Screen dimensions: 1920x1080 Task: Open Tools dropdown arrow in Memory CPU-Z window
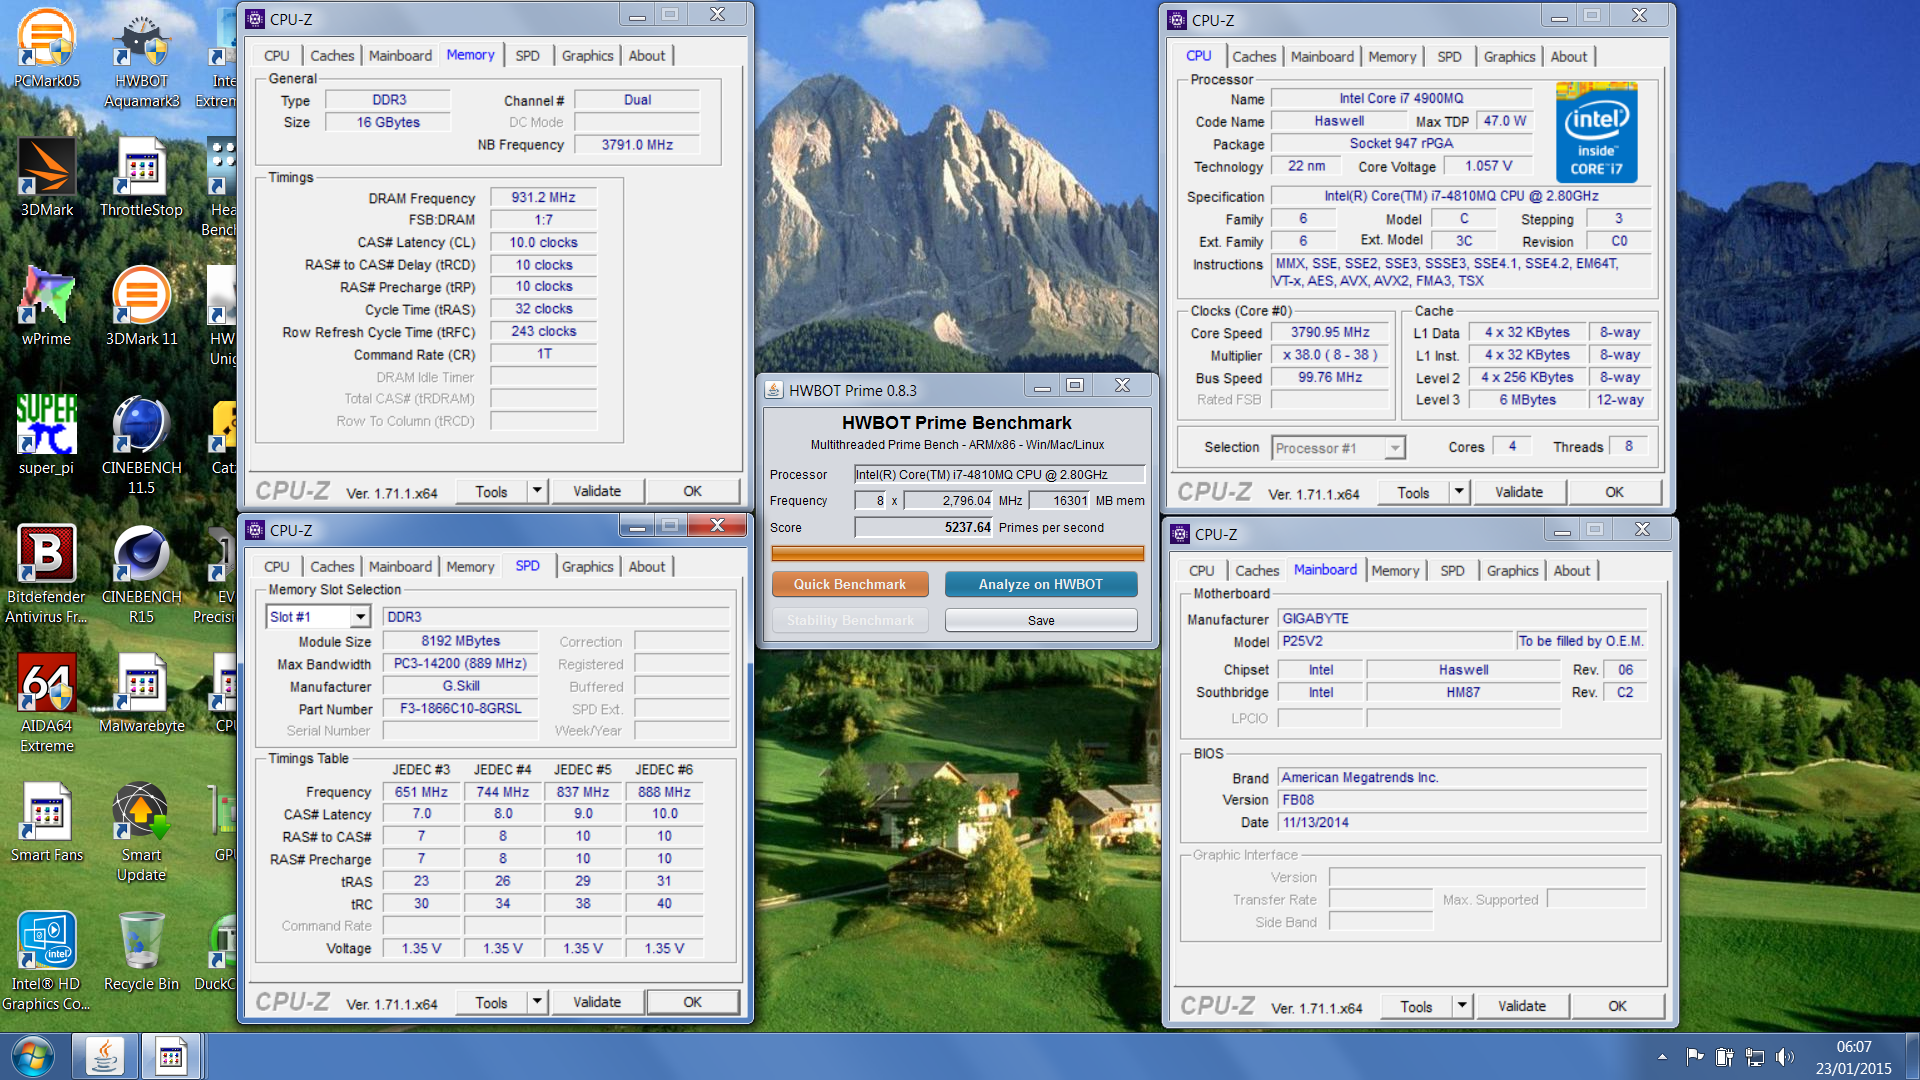point(537,491)
